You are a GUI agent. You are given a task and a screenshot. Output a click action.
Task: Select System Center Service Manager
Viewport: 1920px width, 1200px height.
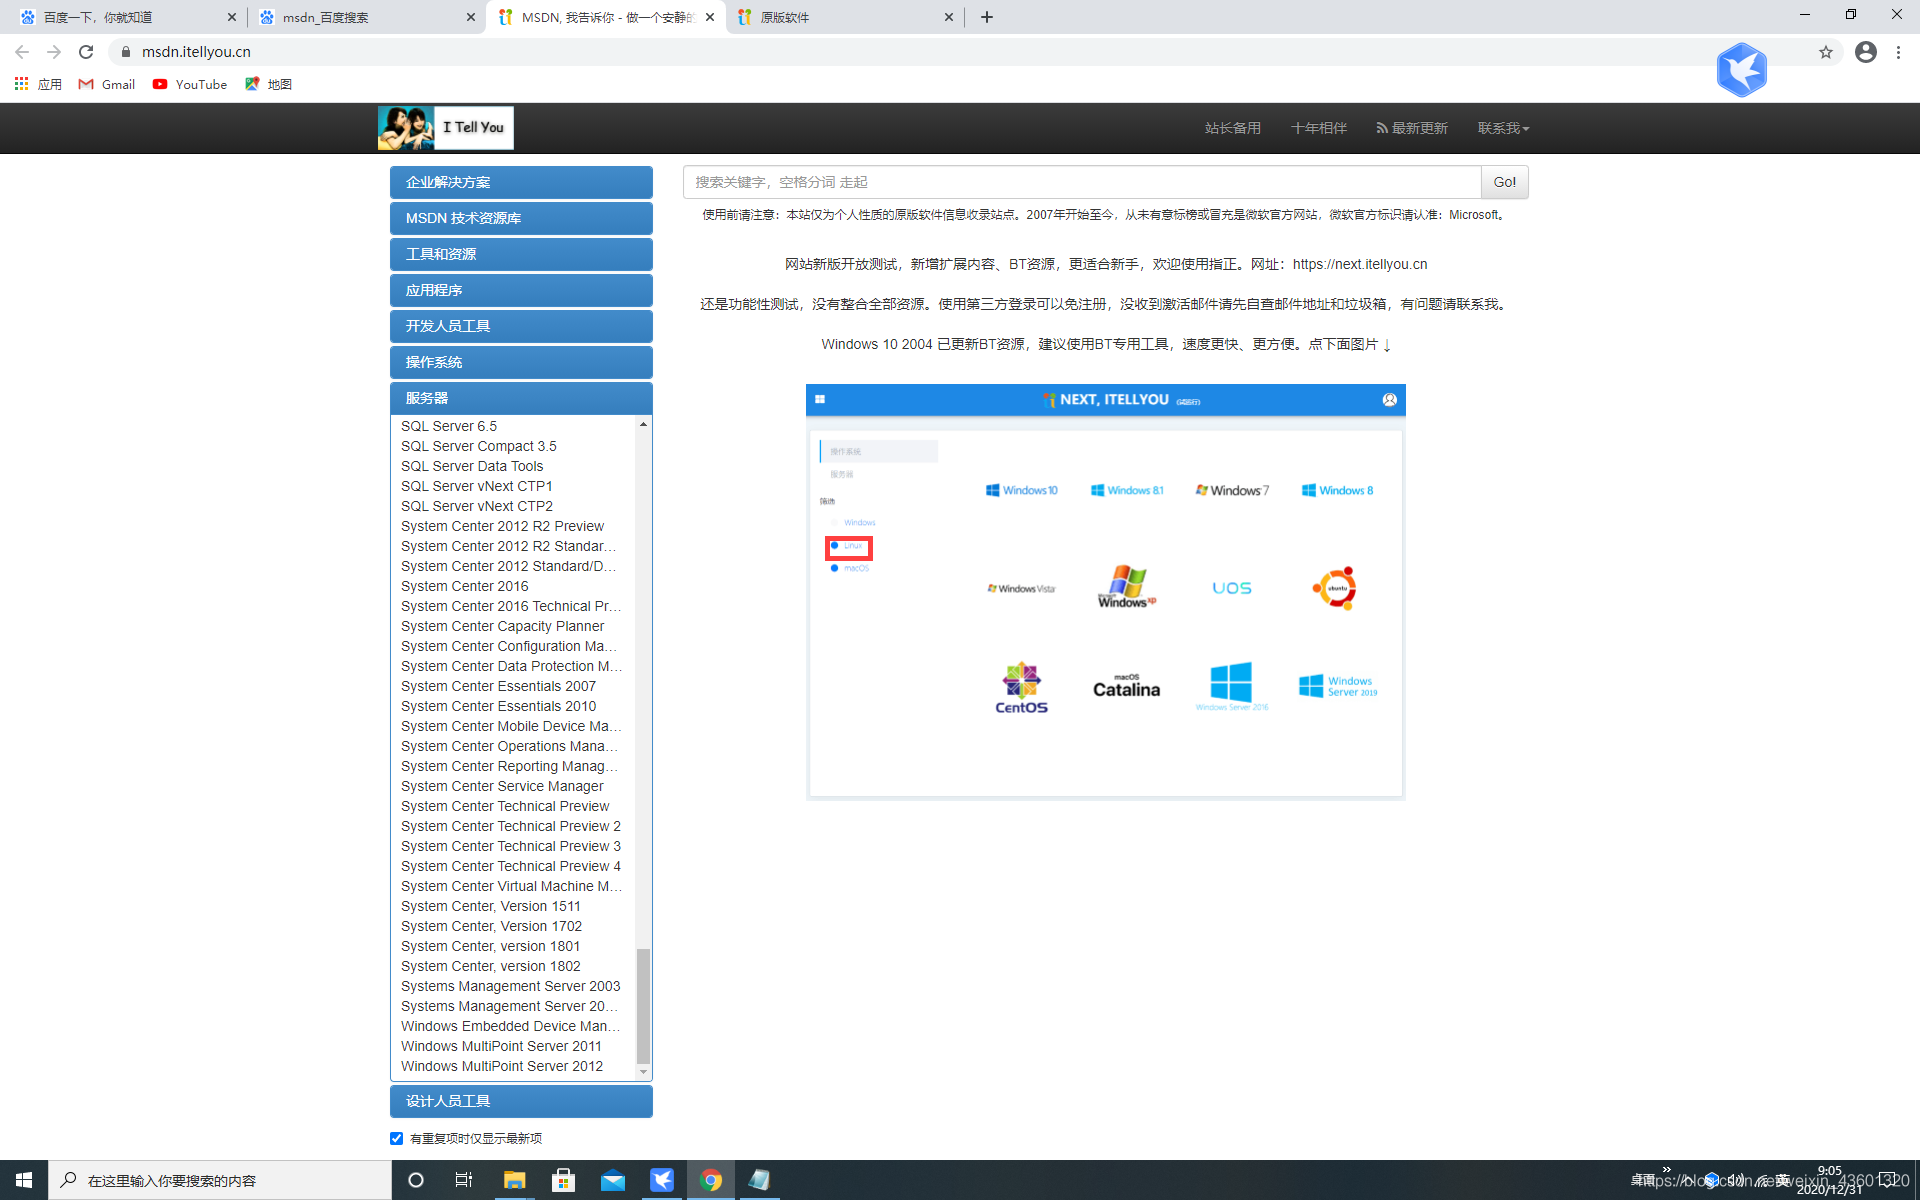coord(502,786)
